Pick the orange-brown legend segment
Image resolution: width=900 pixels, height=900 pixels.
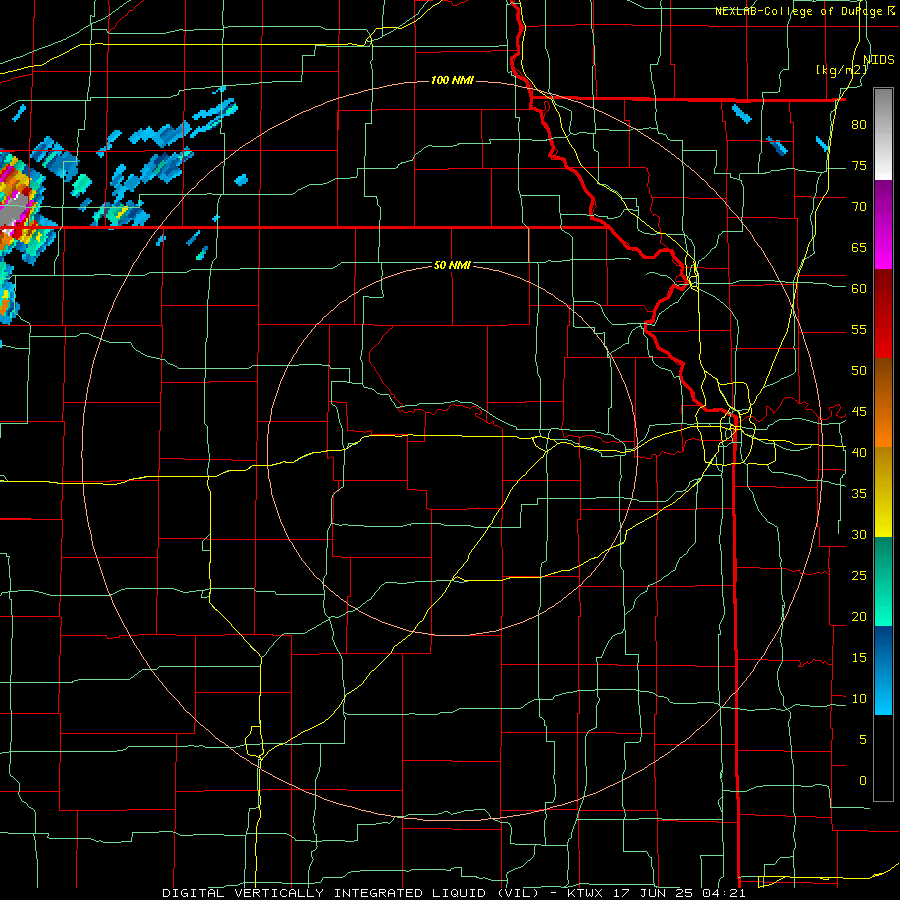coord(883,403)
